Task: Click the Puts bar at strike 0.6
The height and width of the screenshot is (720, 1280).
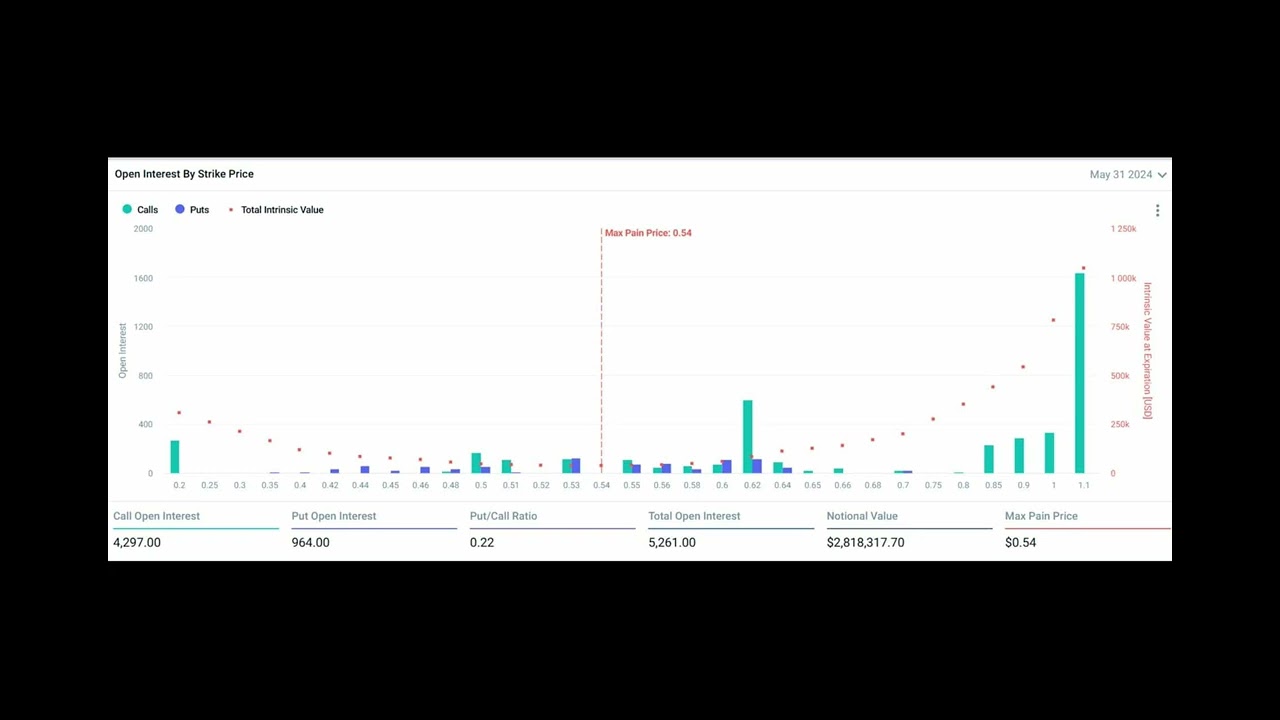Action: point(727,466)
